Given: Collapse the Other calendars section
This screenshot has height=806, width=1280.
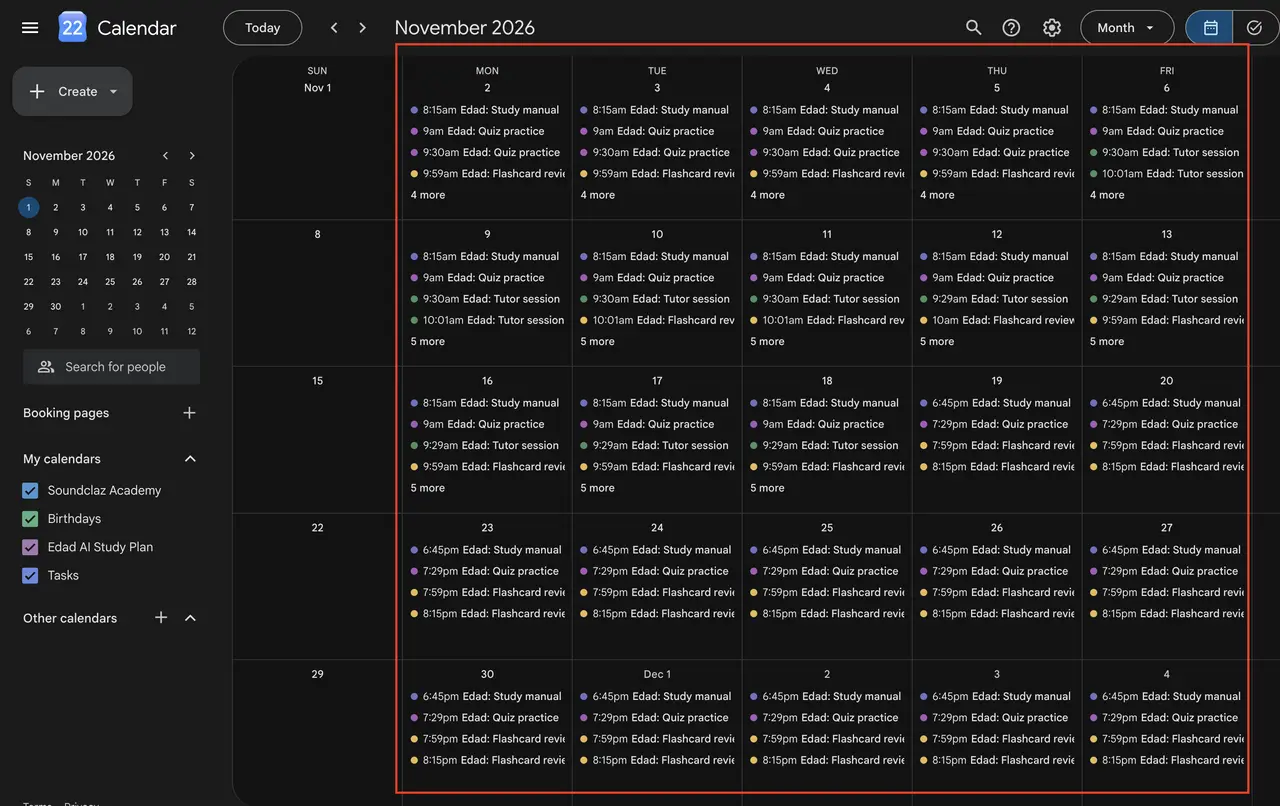Looking at the screenshot, I should (x=190, y=618).
